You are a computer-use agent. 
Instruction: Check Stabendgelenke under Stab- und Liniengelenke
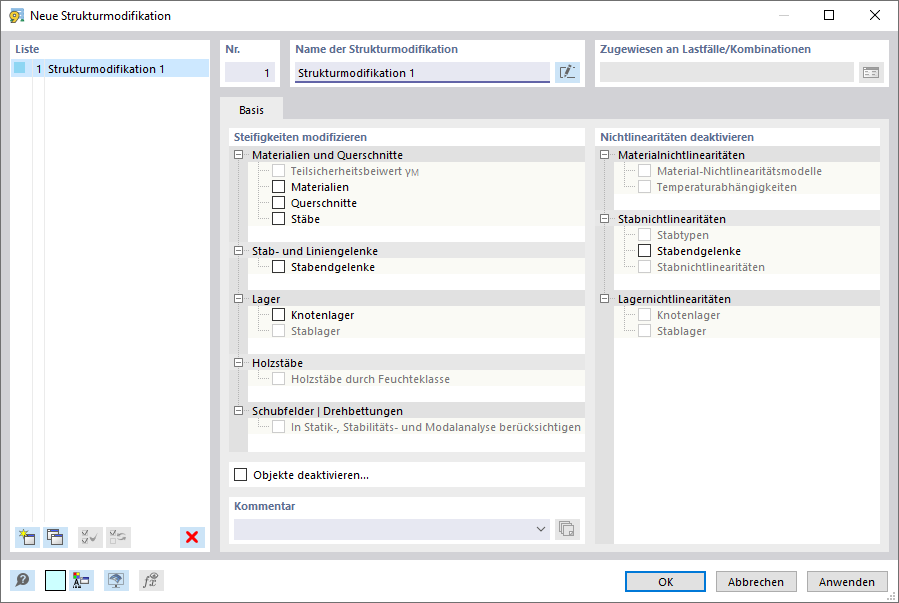279,267
